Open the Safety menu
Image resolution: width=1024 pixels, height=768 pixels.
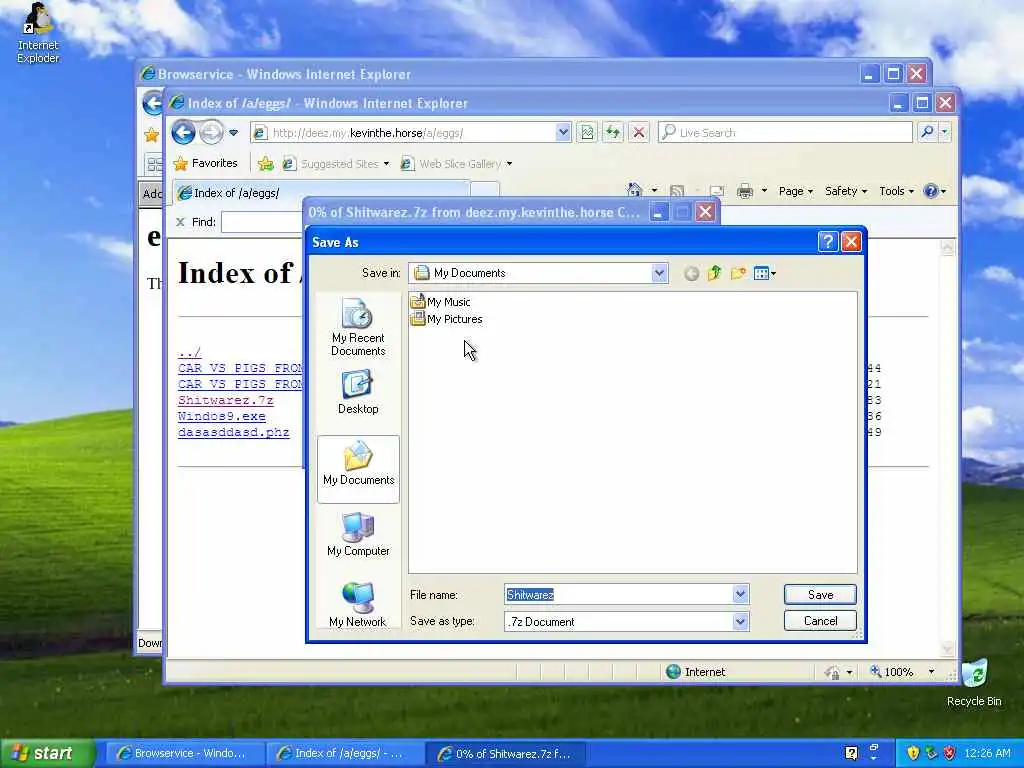point(846,191)
